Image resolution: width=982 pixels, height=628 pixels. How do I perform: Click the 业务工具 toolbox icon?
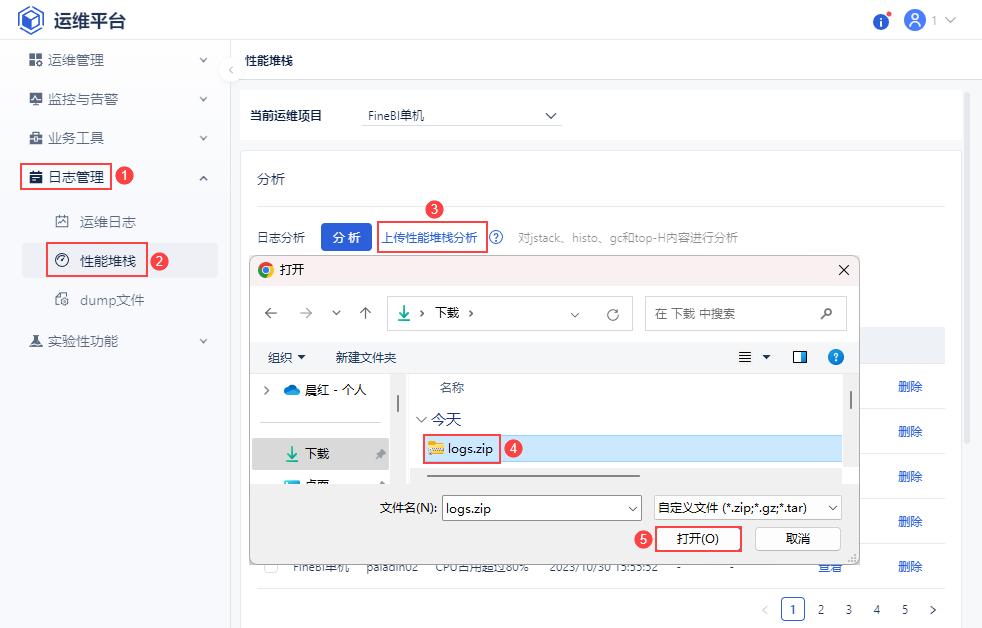tap(36, 138)
